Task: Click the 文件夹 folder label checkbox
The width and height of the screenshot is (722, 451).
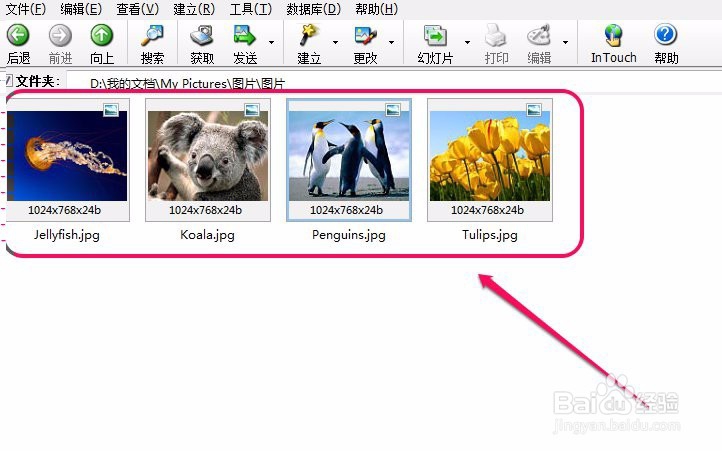Action: point(9,81)
